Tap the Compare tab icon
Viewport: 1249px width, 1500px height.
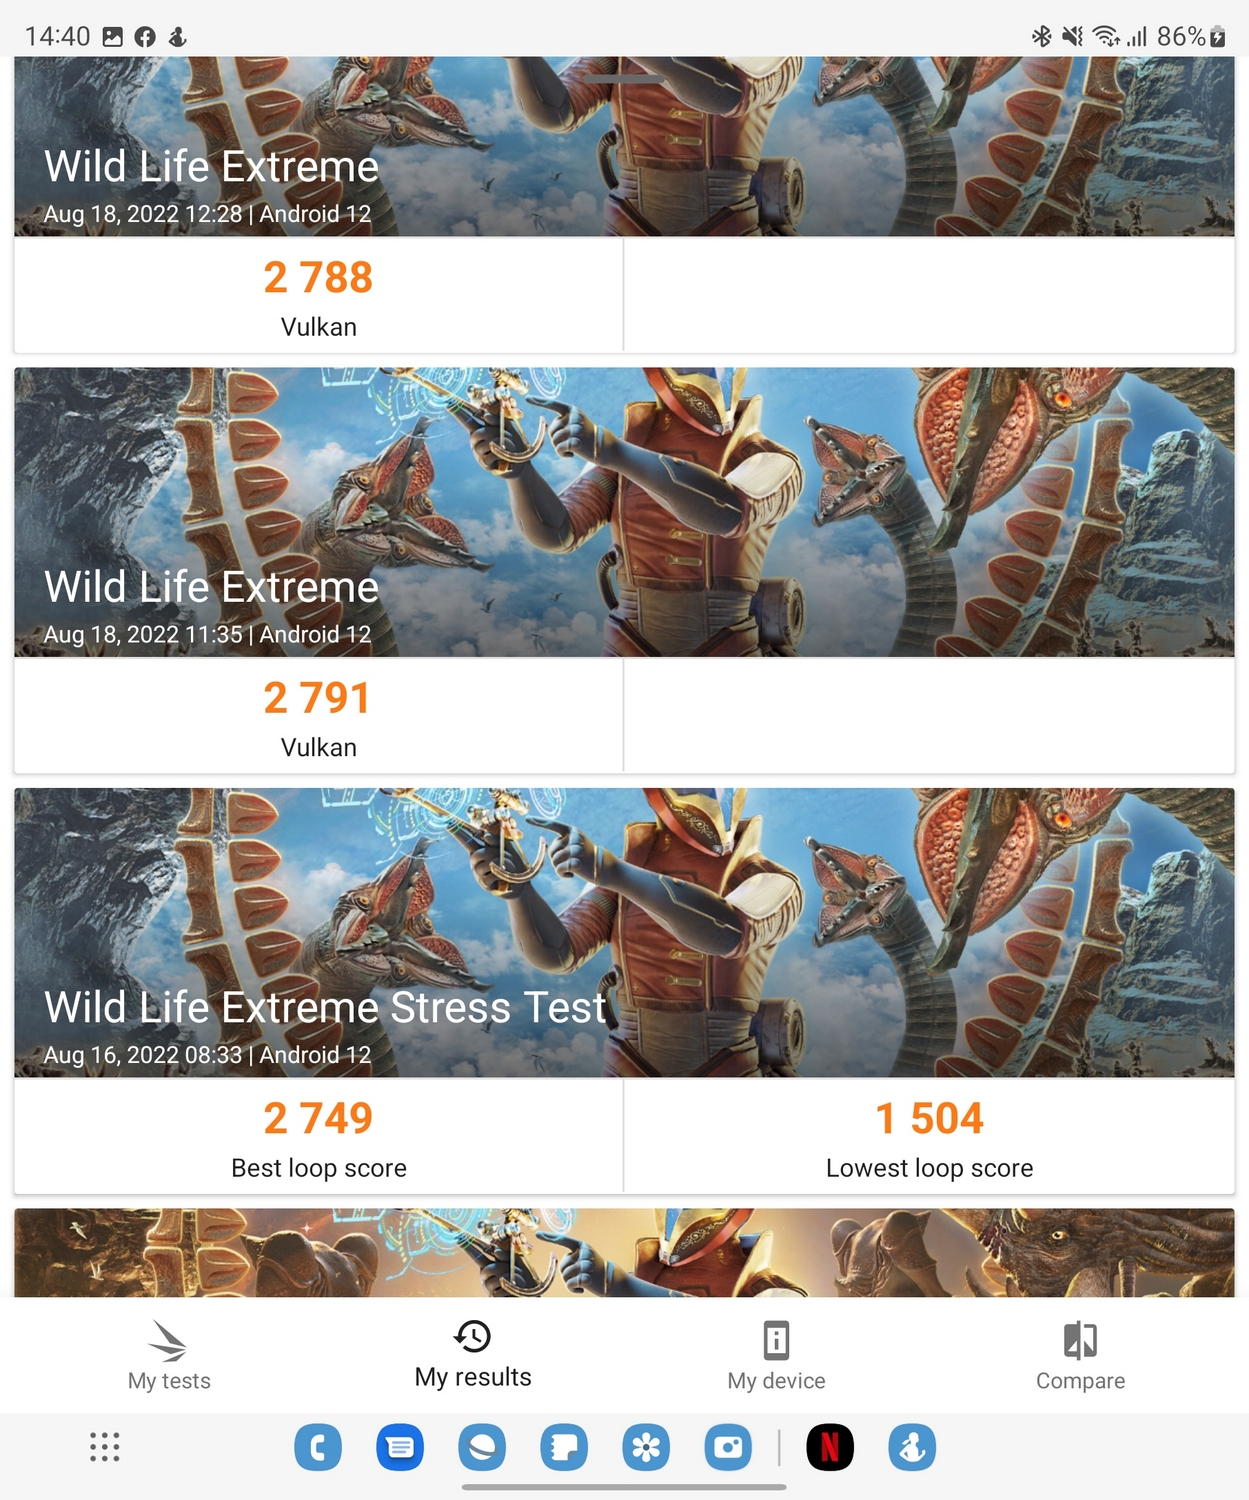point(1080,1340)
